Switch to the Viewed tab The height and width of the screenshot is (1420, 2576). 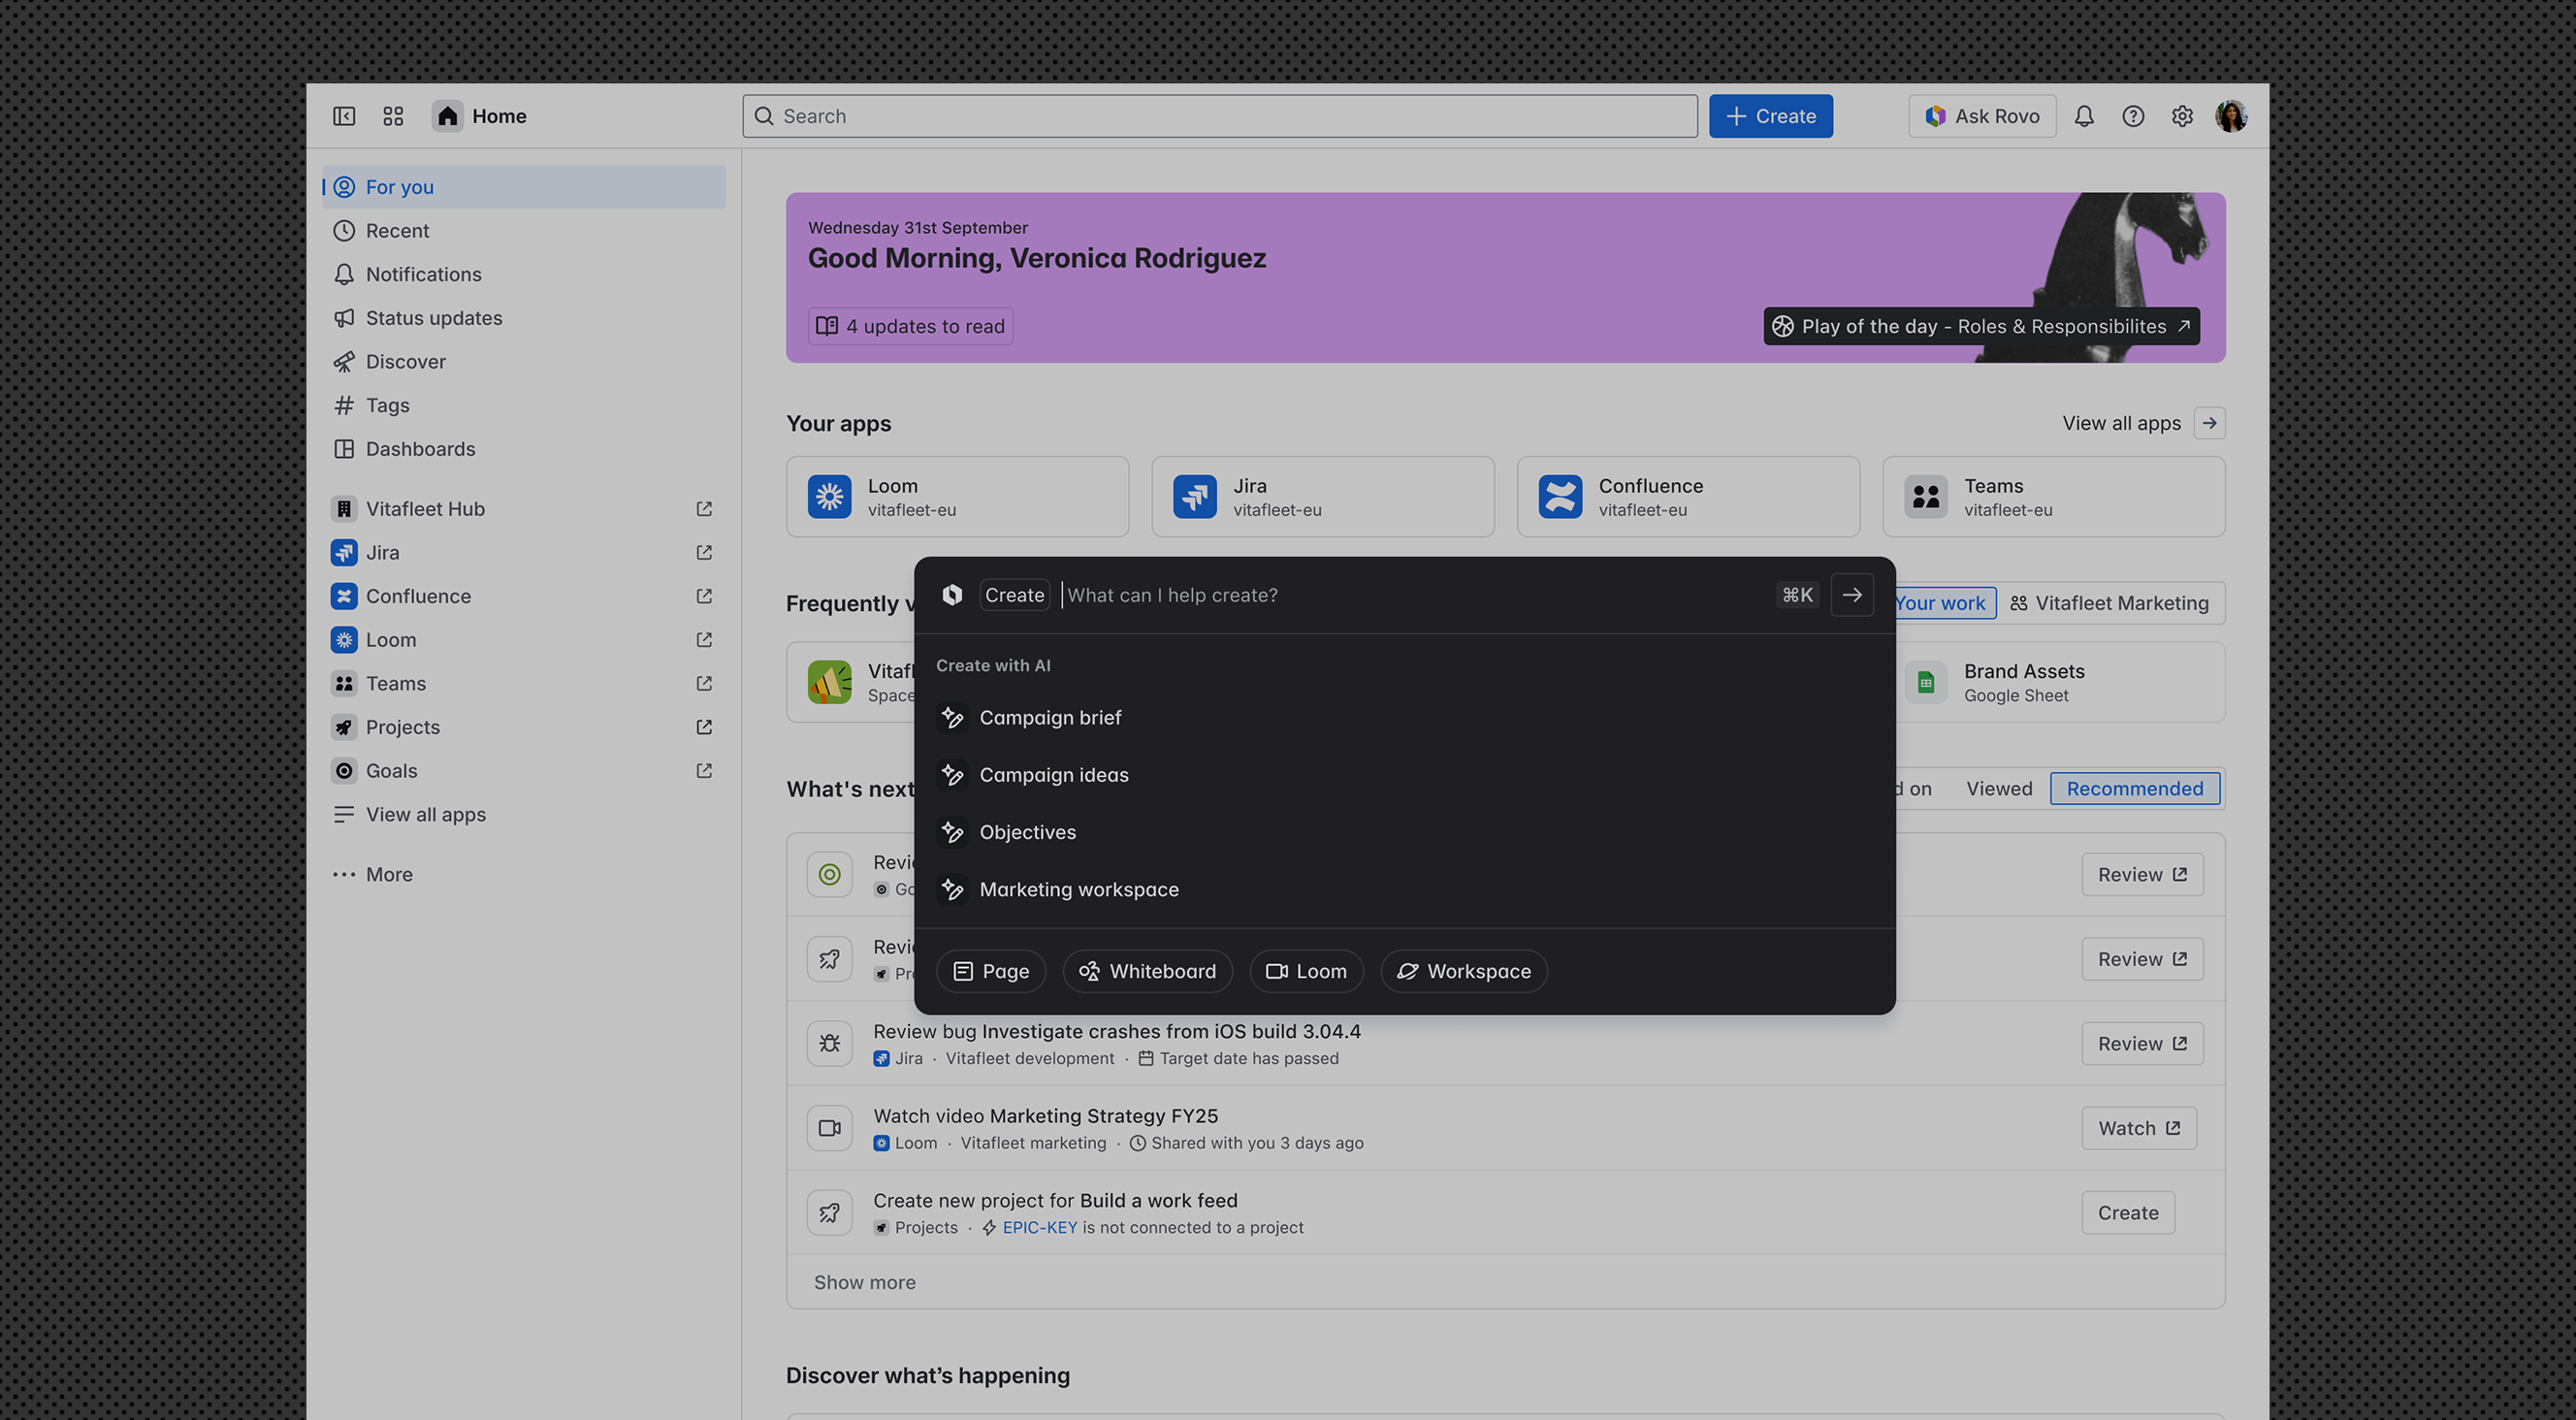click(x=1998, y=789)
